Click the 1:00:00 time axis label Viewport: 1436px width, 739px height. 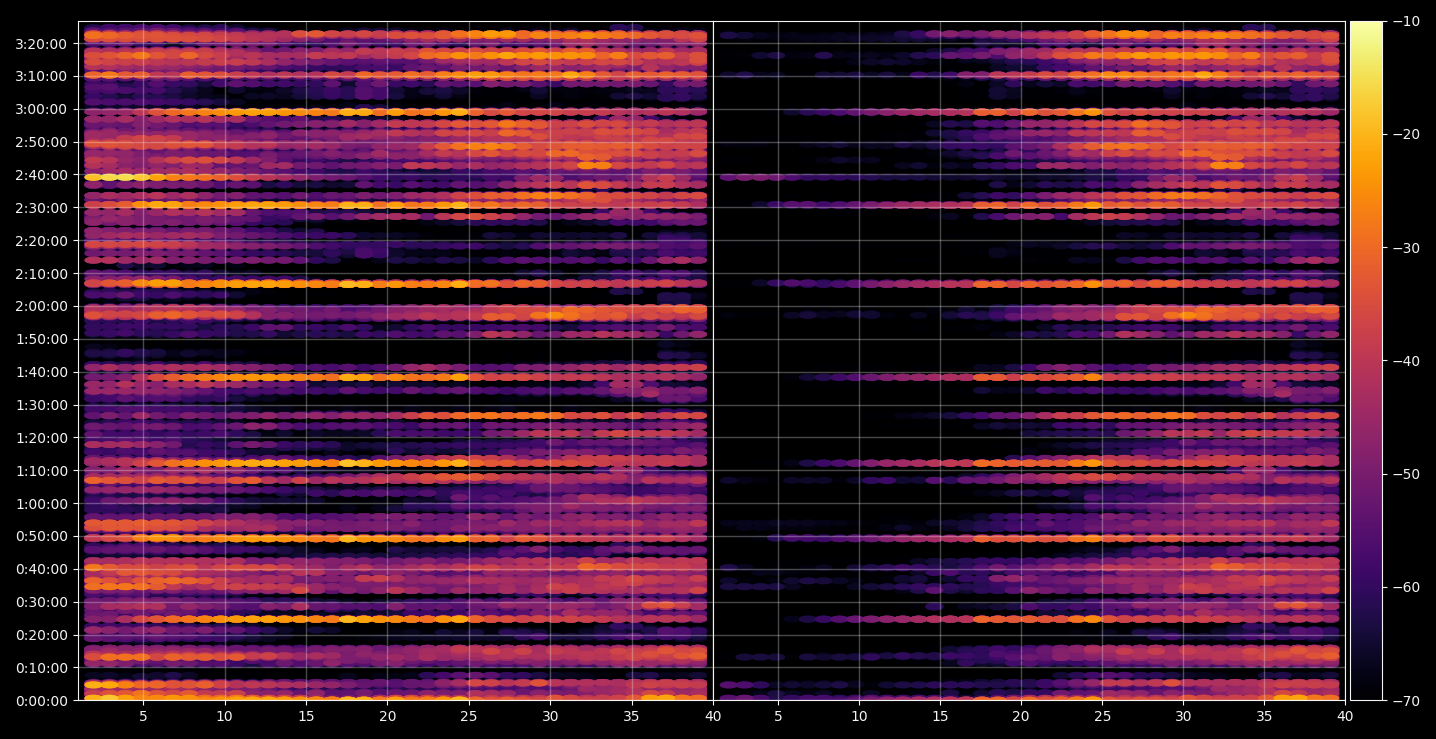(43, 504)
